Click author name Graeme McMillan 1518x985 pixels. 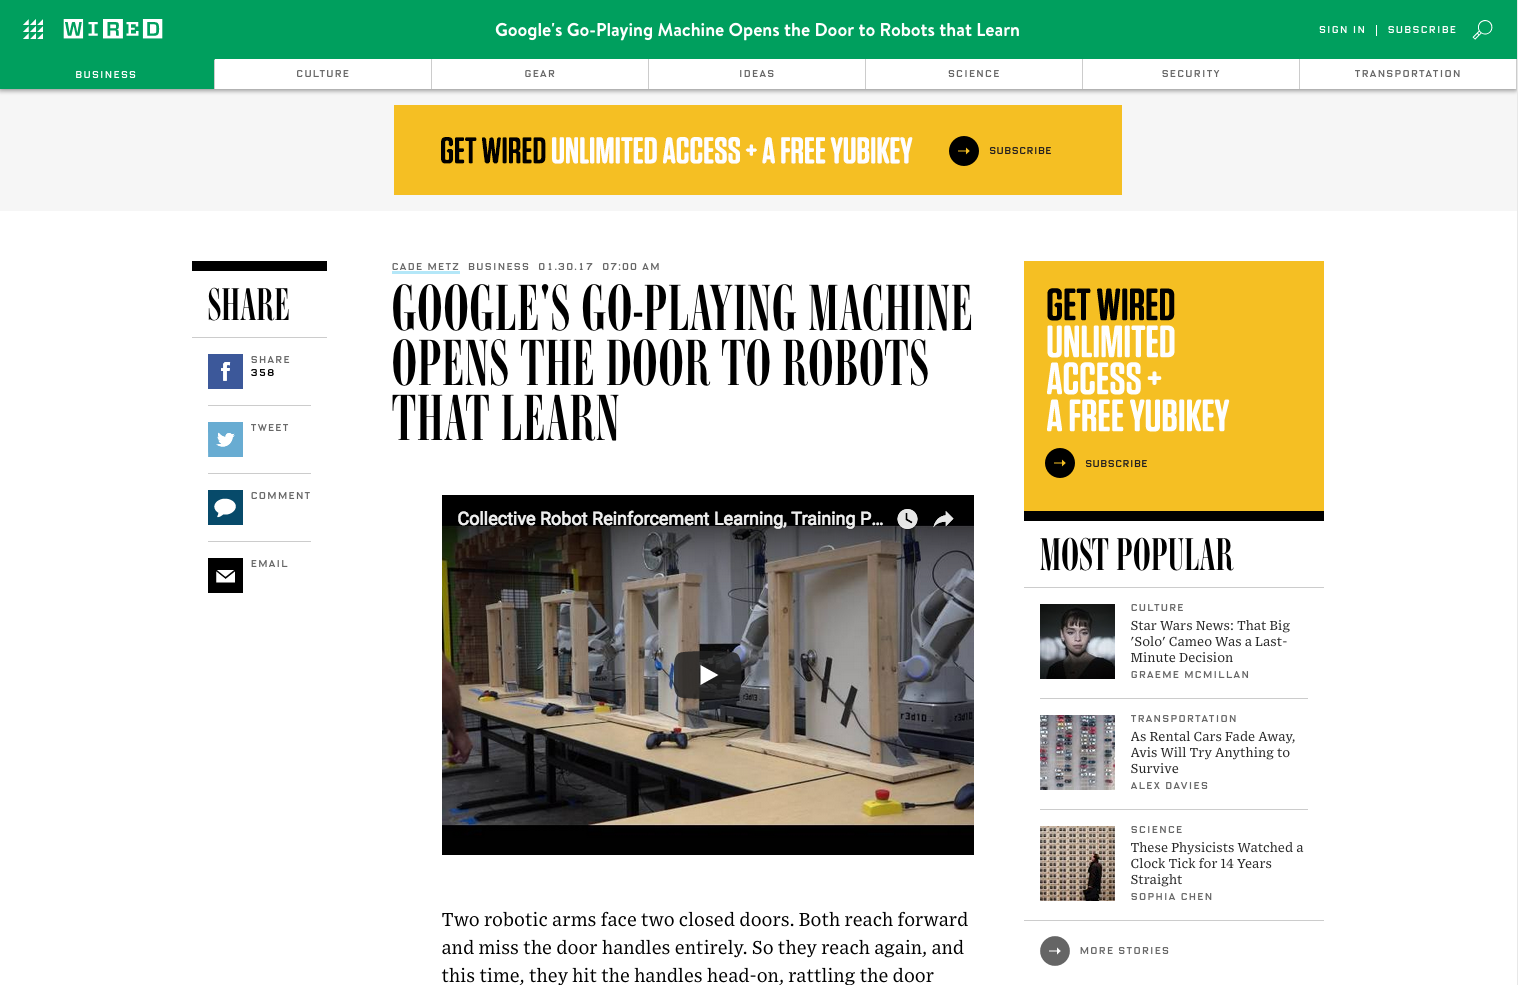(x=1190, y=675)
